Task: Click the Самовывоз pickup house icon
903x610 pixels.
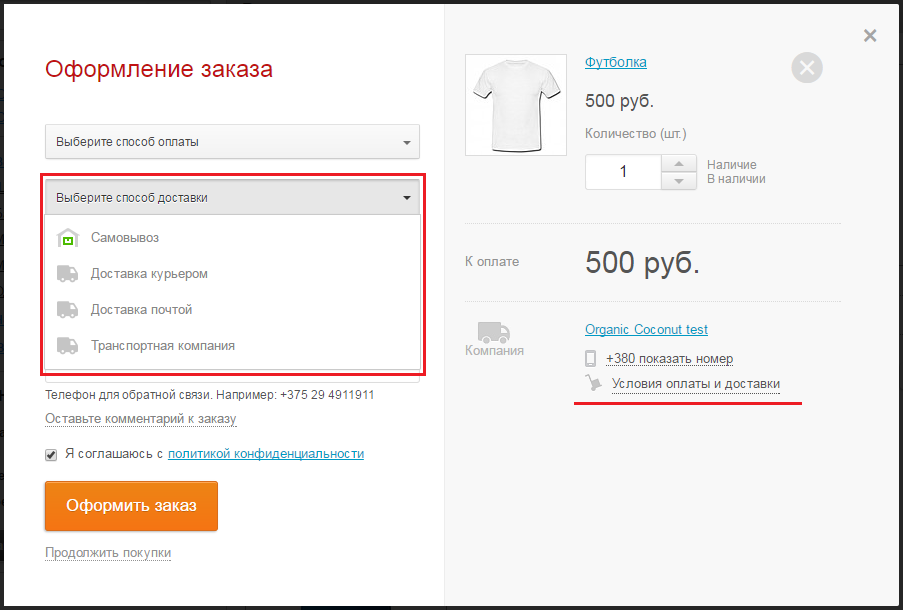Action: click(67, 238)
